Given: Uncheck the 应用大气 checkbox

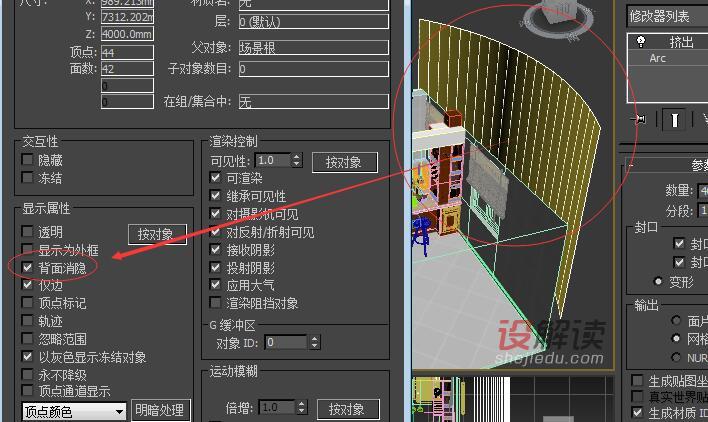Looking at the screenshot, I should click(215, 285).
